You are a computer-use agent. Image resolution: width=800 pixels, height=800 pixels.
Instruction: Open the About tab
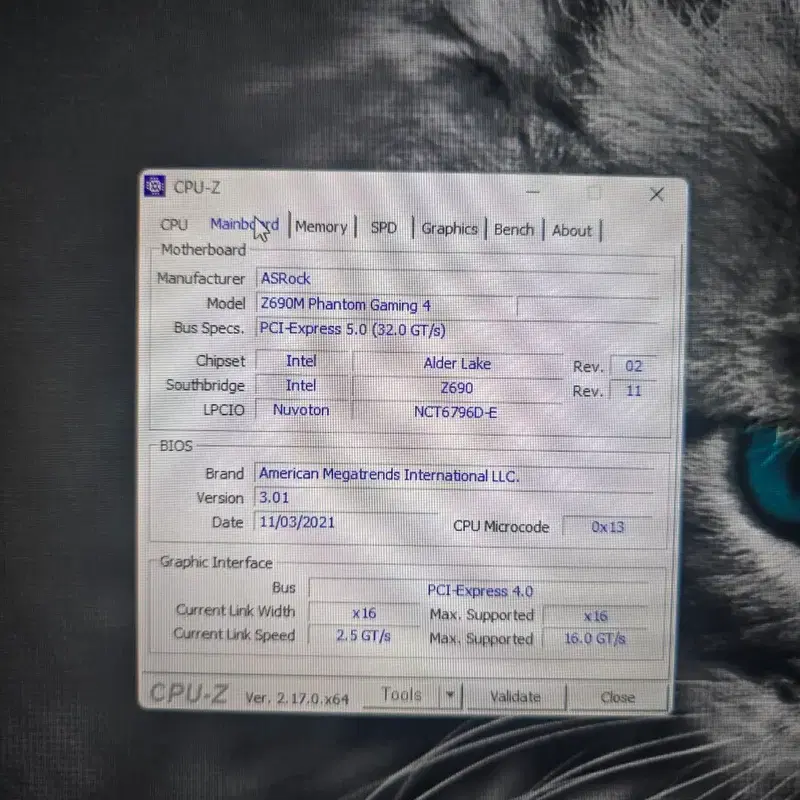pyautogui.click(x=572, y=231)
